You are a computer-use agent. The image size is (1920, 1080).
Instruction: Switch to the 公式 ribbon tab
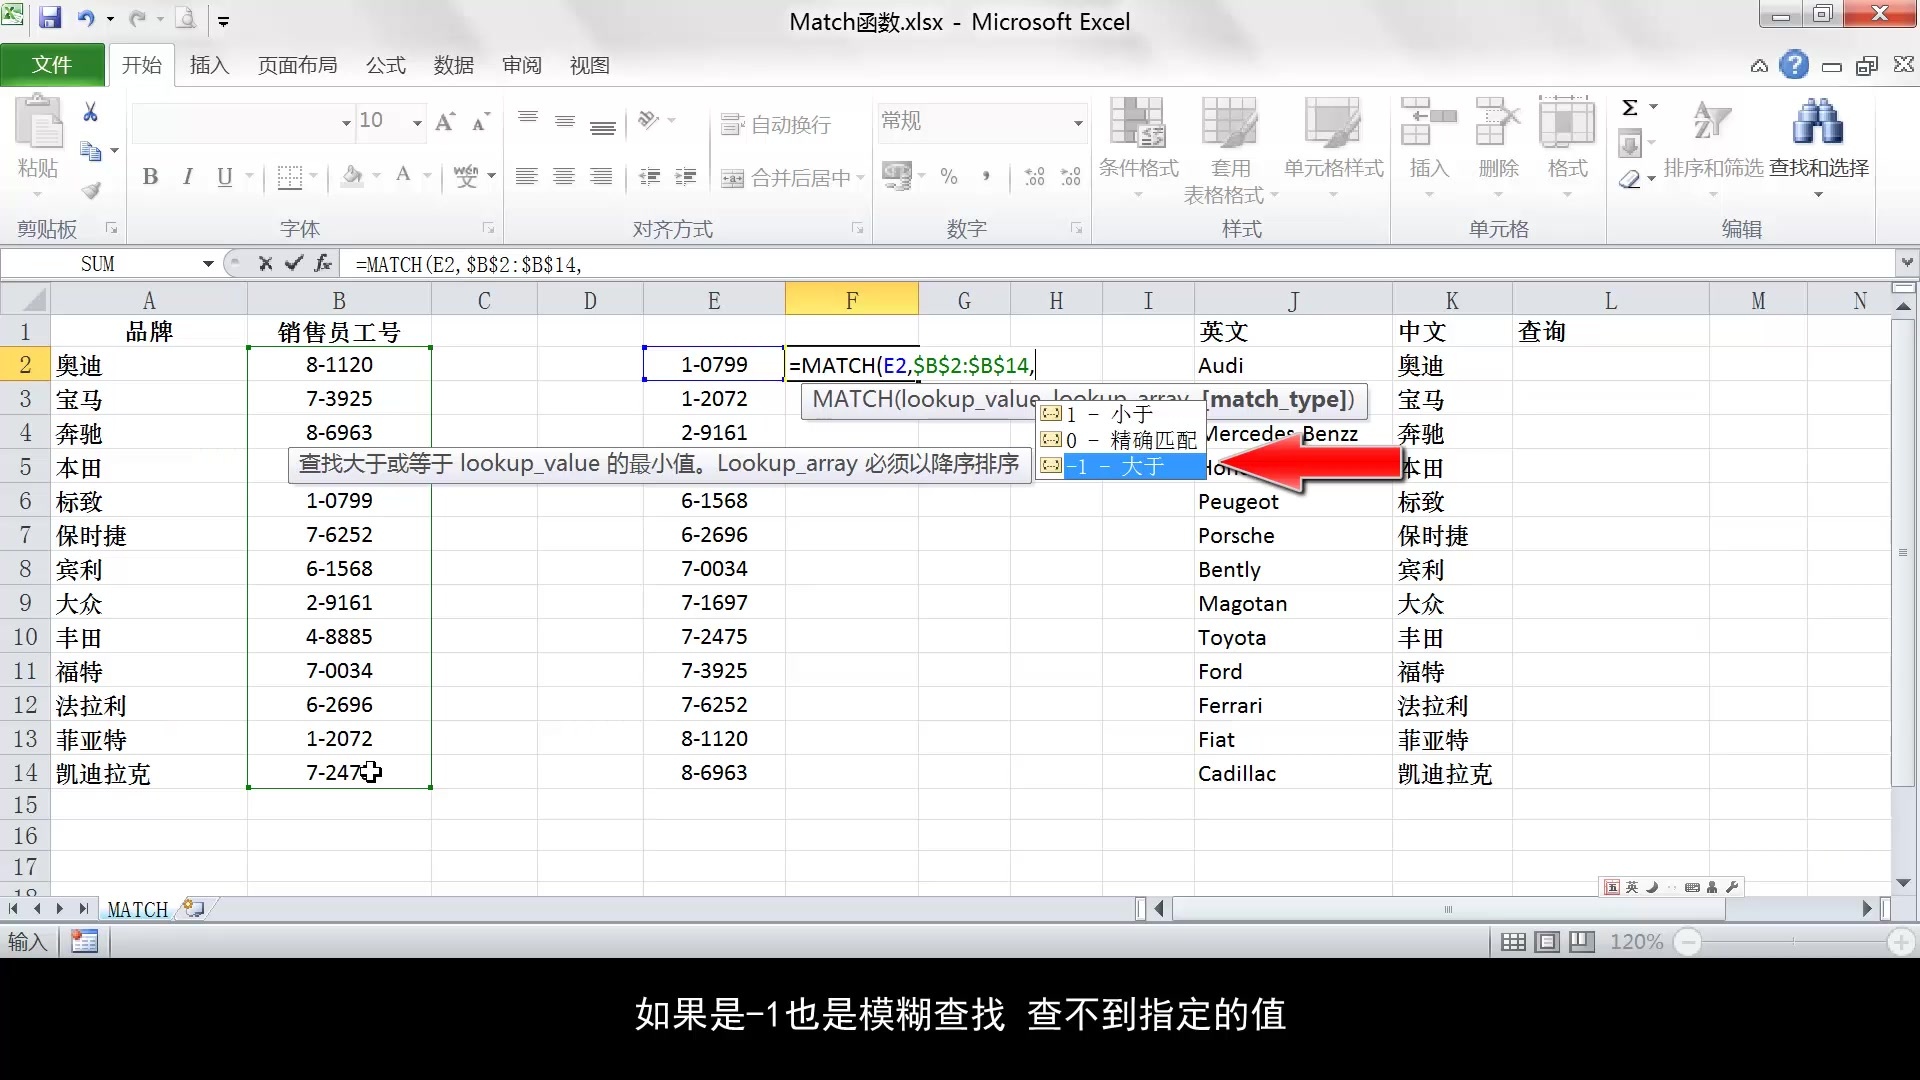386,65
